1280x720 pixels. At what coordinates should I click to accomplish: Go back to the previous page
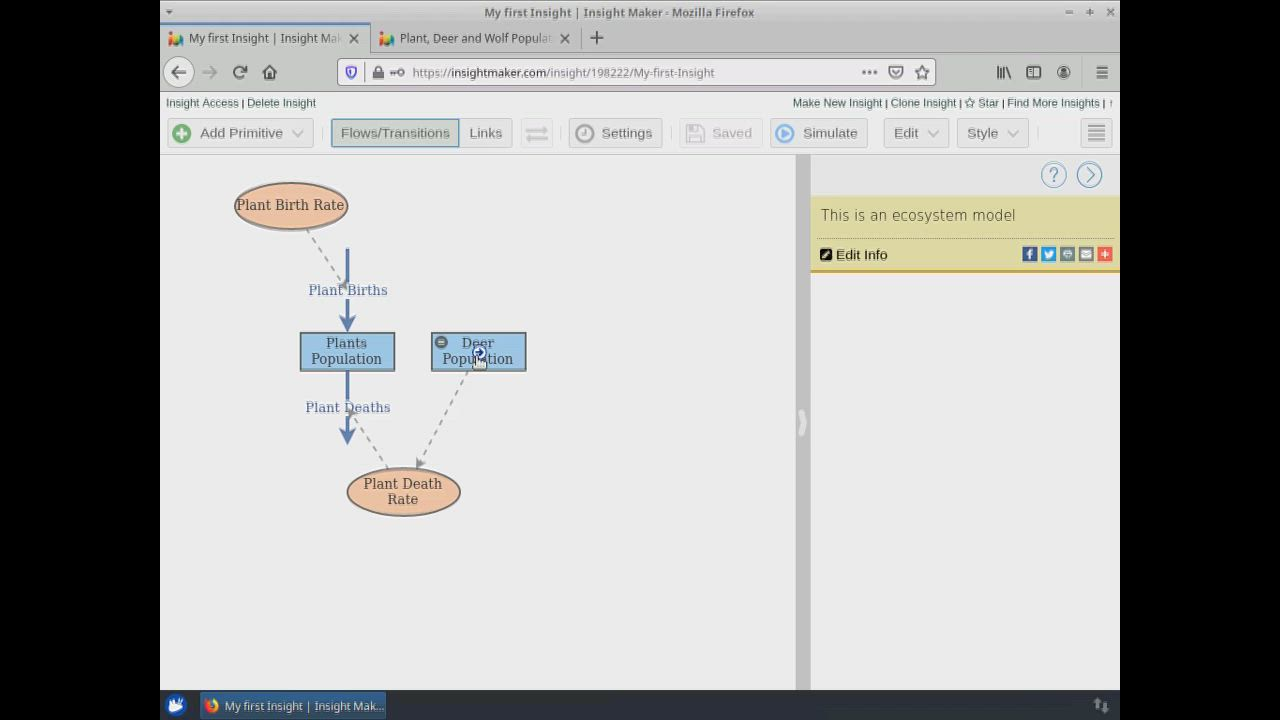click(x=178, y=72)
